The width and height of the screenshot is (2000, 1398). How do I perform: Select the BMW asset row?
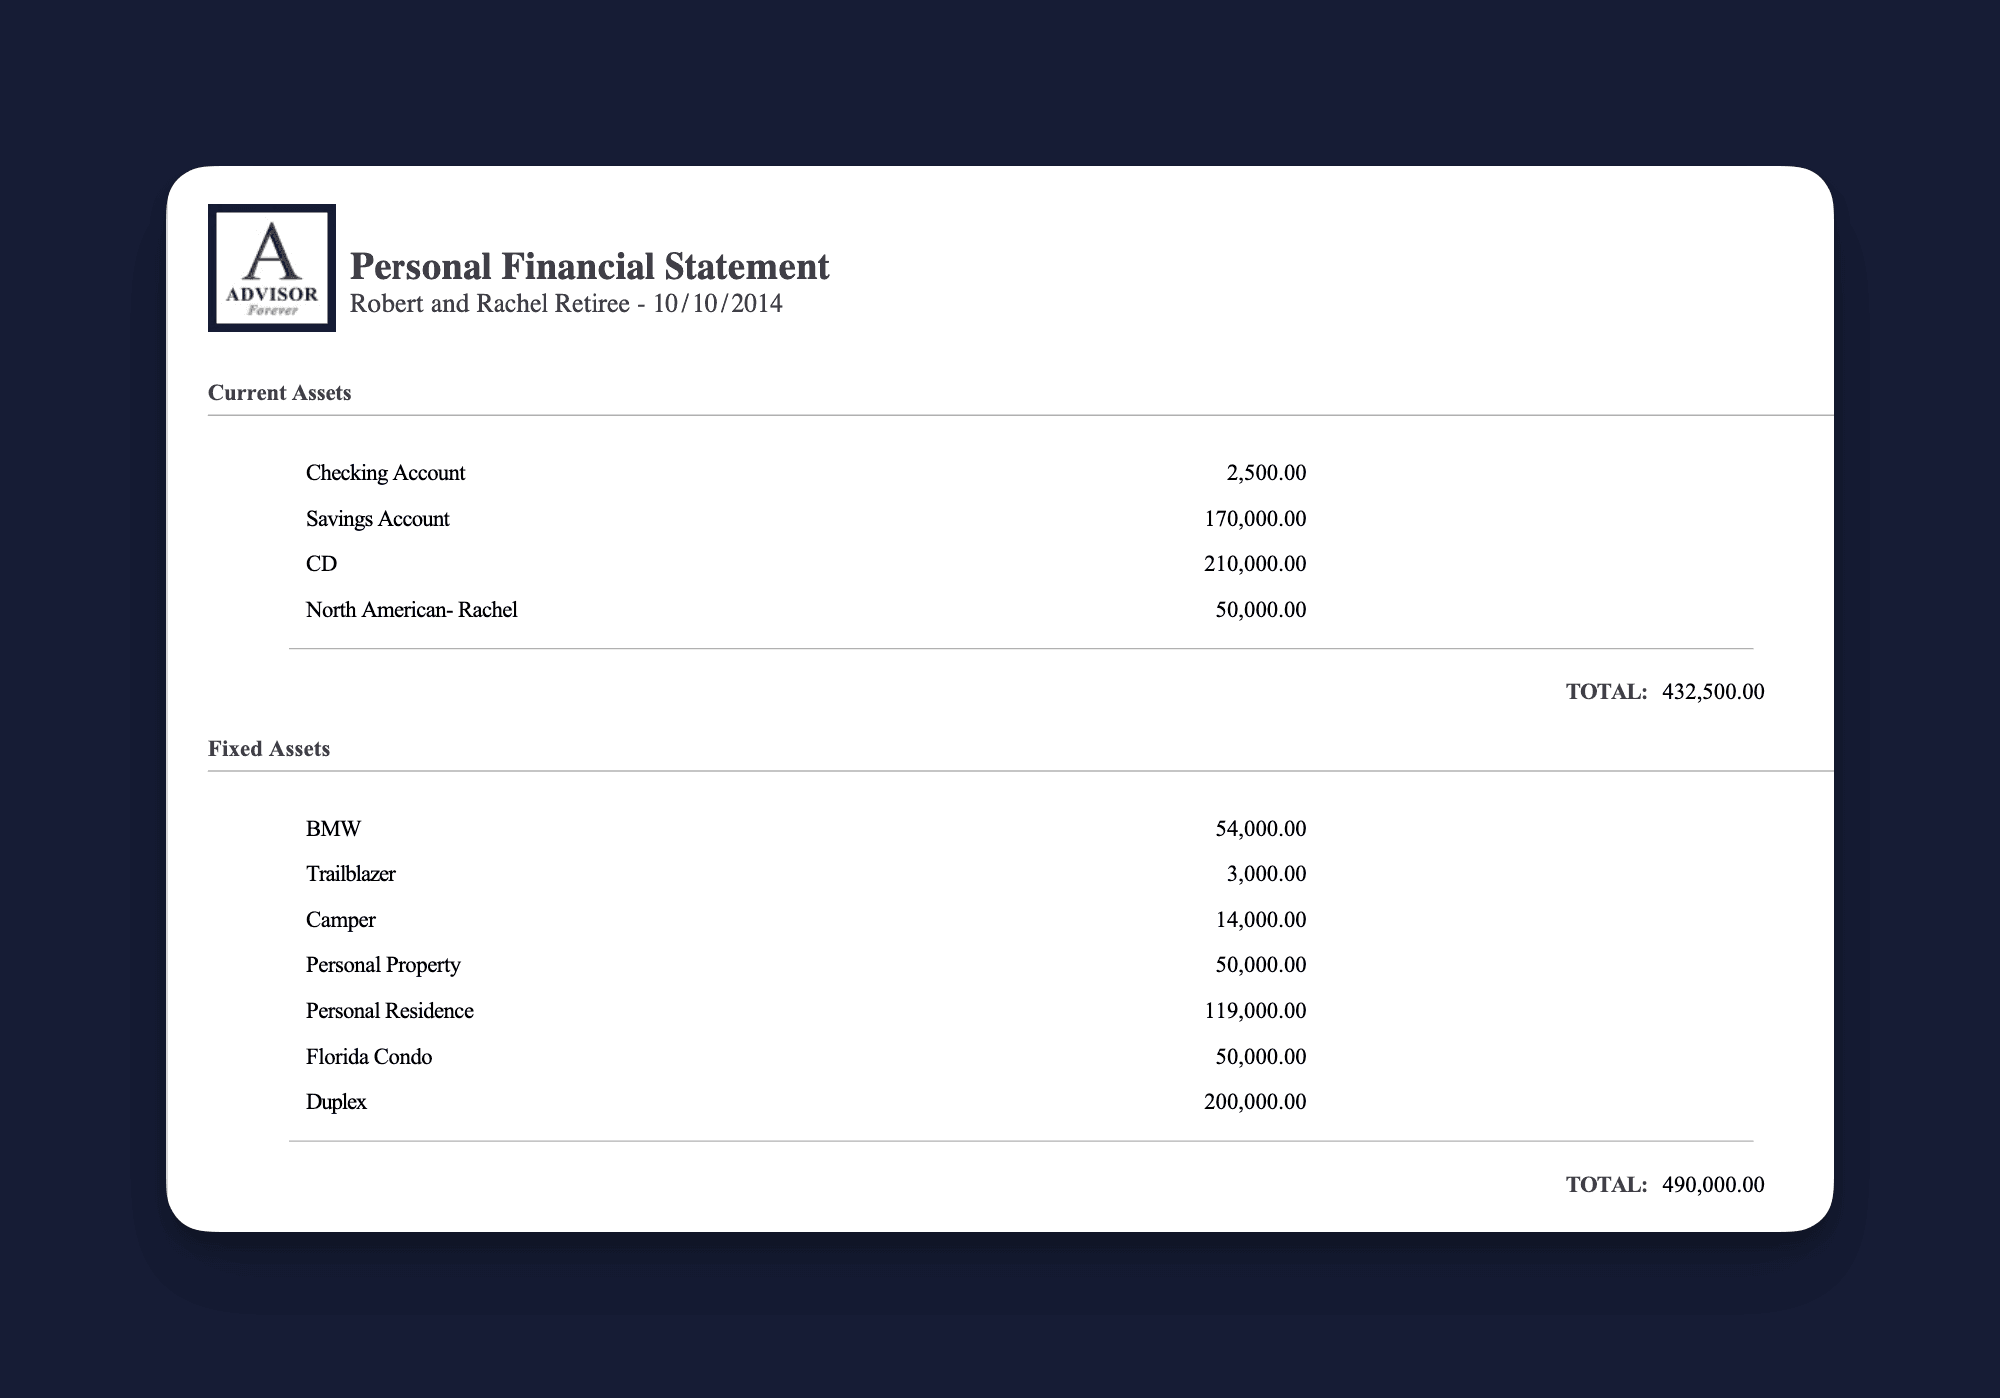333,828
